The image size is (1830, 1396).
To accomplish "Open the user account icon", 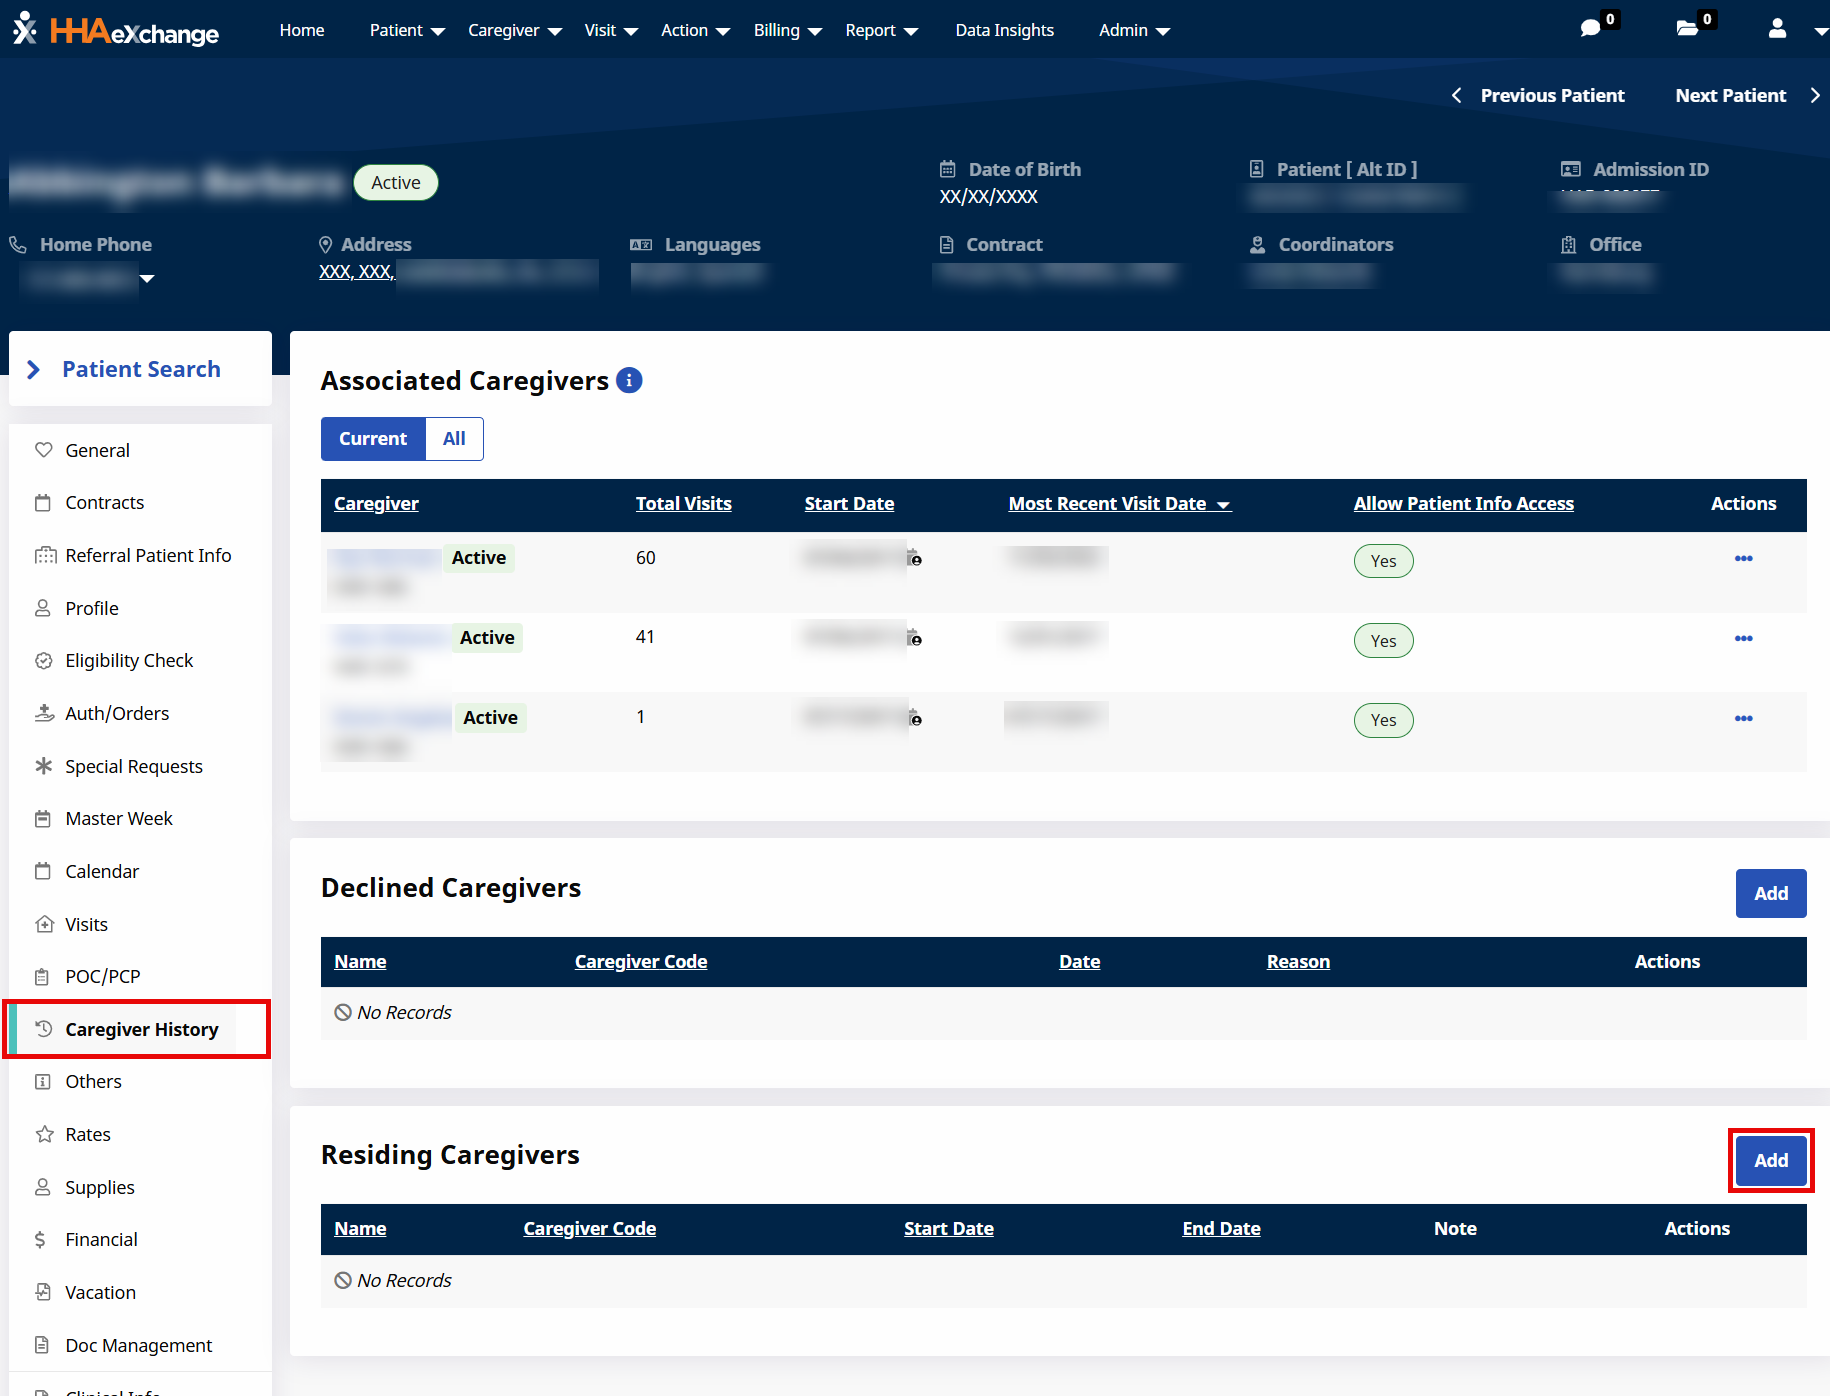I will pyautogui.click(x=1777, y=28).
